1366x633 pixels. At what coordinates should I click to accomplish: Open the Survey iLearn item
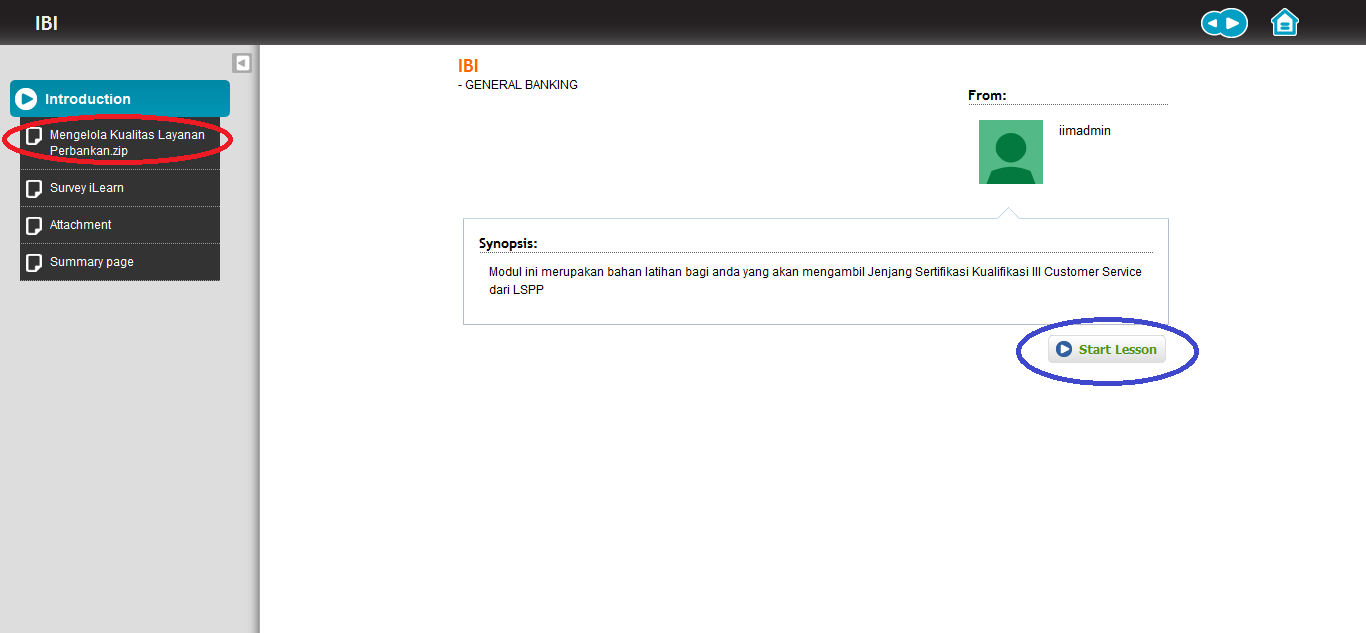point(120,188)
